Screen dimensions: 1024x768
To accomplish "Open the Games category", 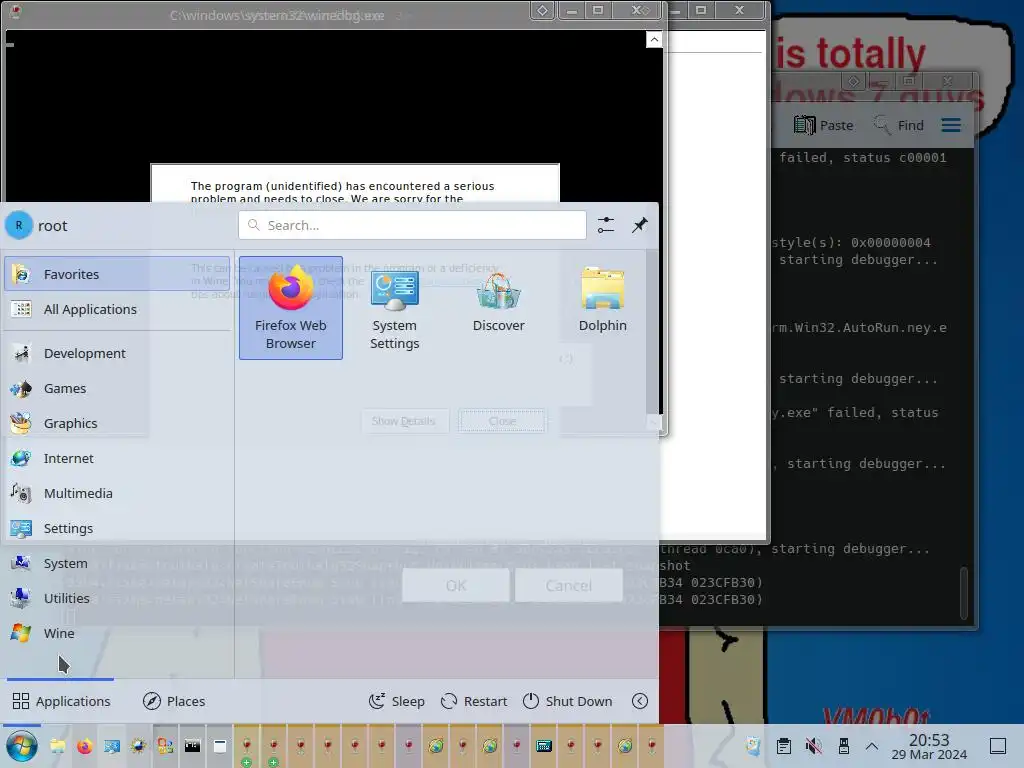I will (x=117, y=389).
